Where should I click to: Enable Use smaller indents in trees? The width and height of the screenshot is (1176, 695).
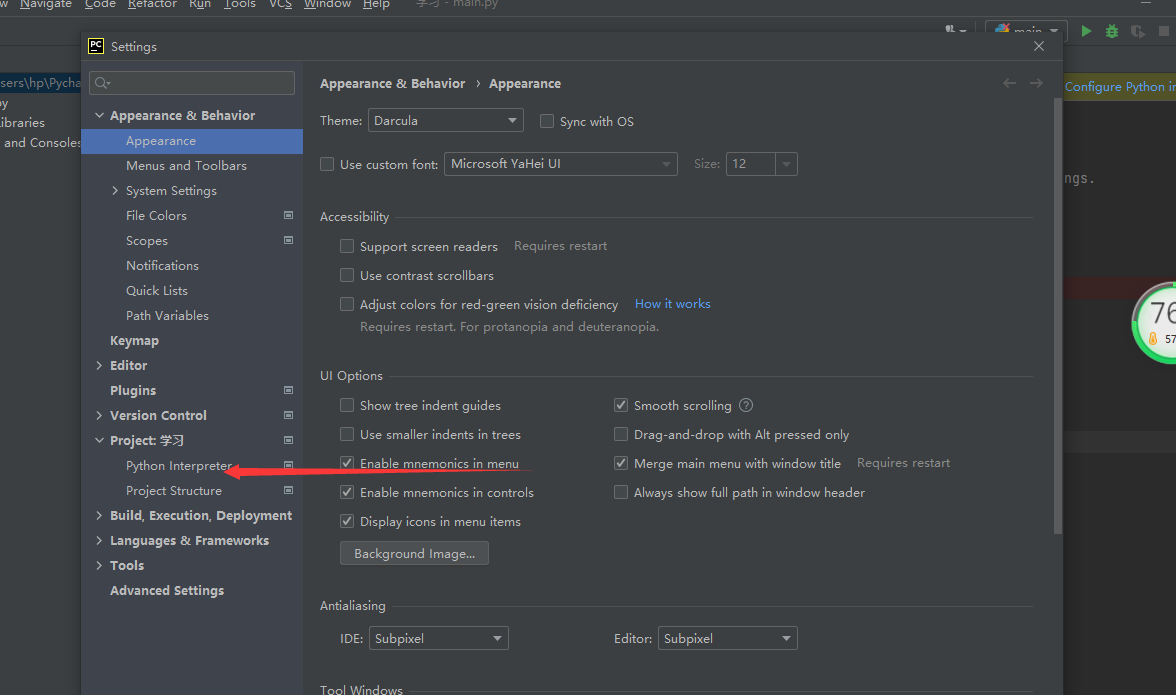click(x=346, y=434)
